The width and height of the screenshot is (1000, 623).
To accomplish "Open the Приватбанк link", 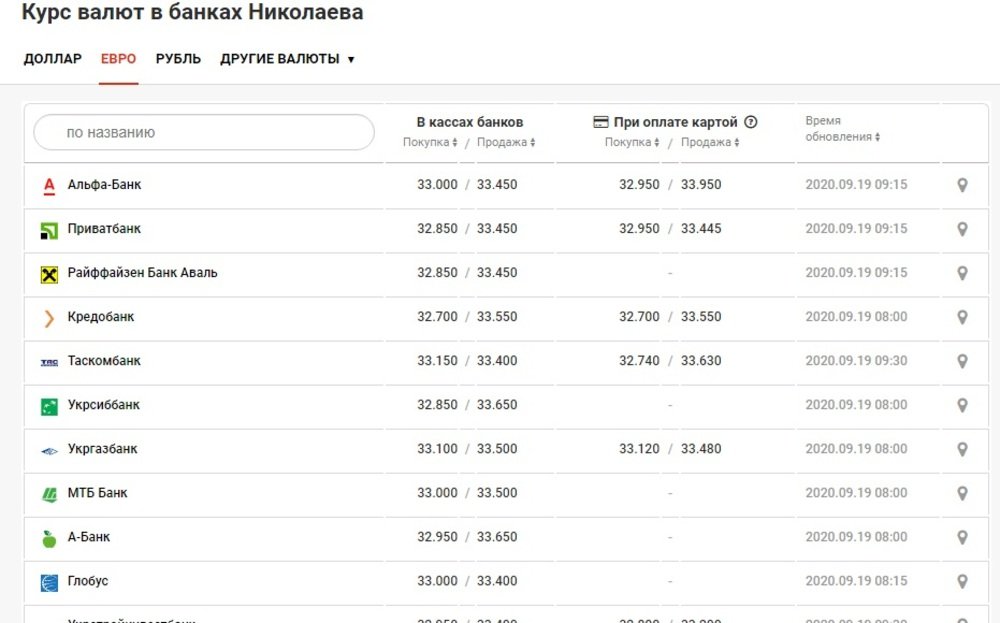I will [104, 228].
